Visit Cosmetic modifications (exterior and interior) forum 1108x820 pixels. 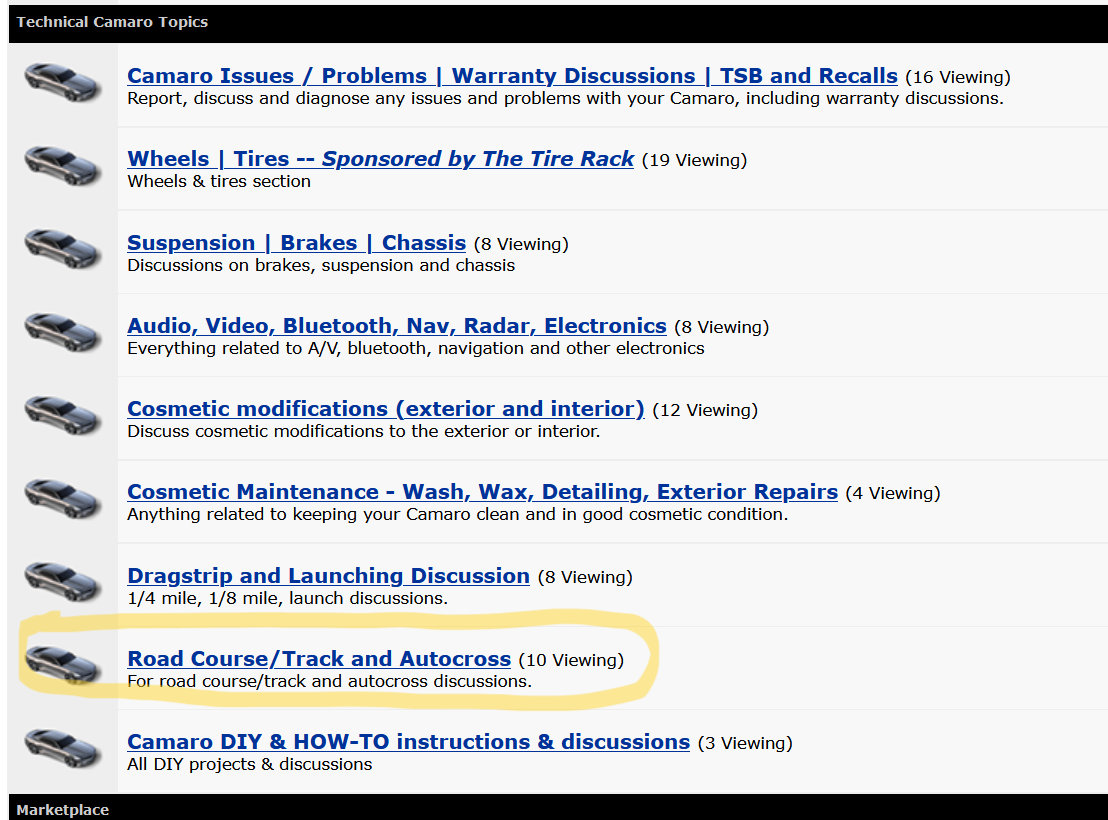tap(385, 409)
